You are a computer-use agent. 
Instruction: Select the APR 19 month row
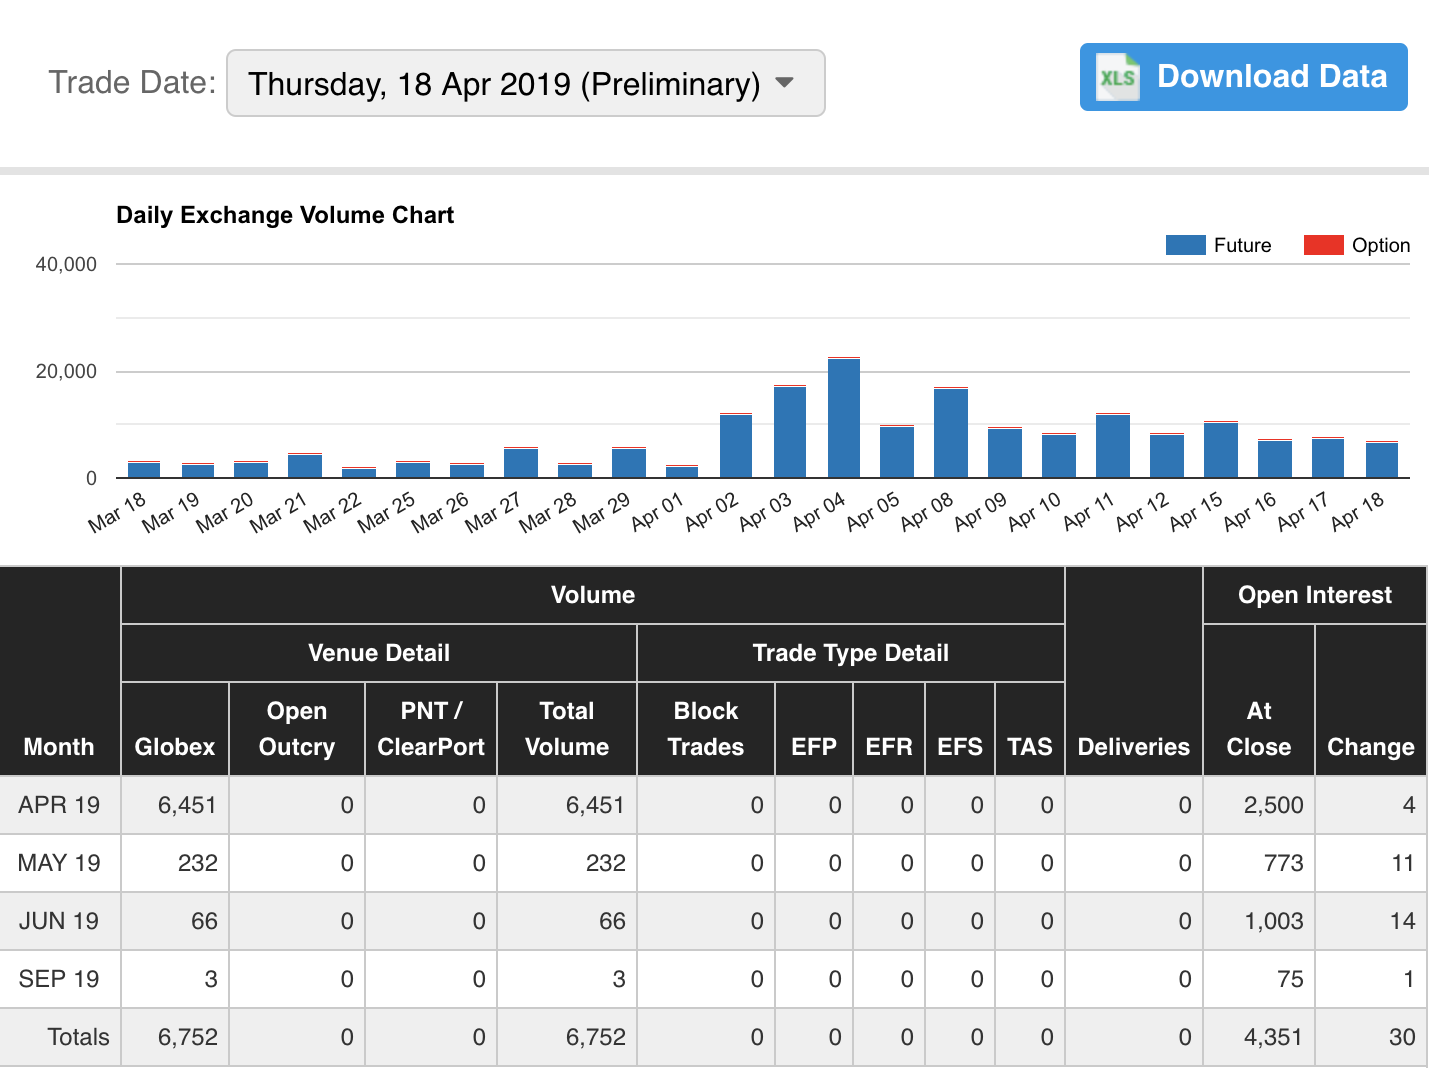tap(59, 805)
